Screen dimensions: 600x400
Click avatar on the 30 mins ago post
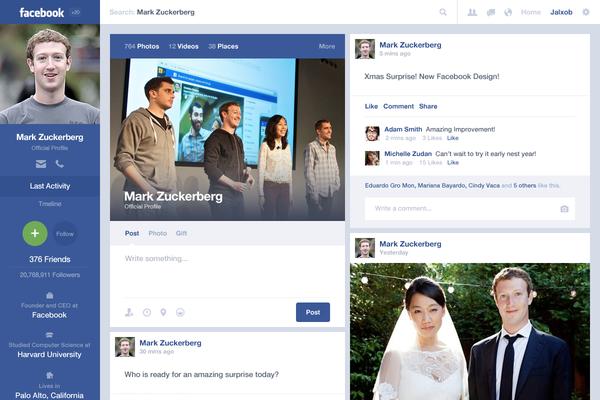point(125,347)
